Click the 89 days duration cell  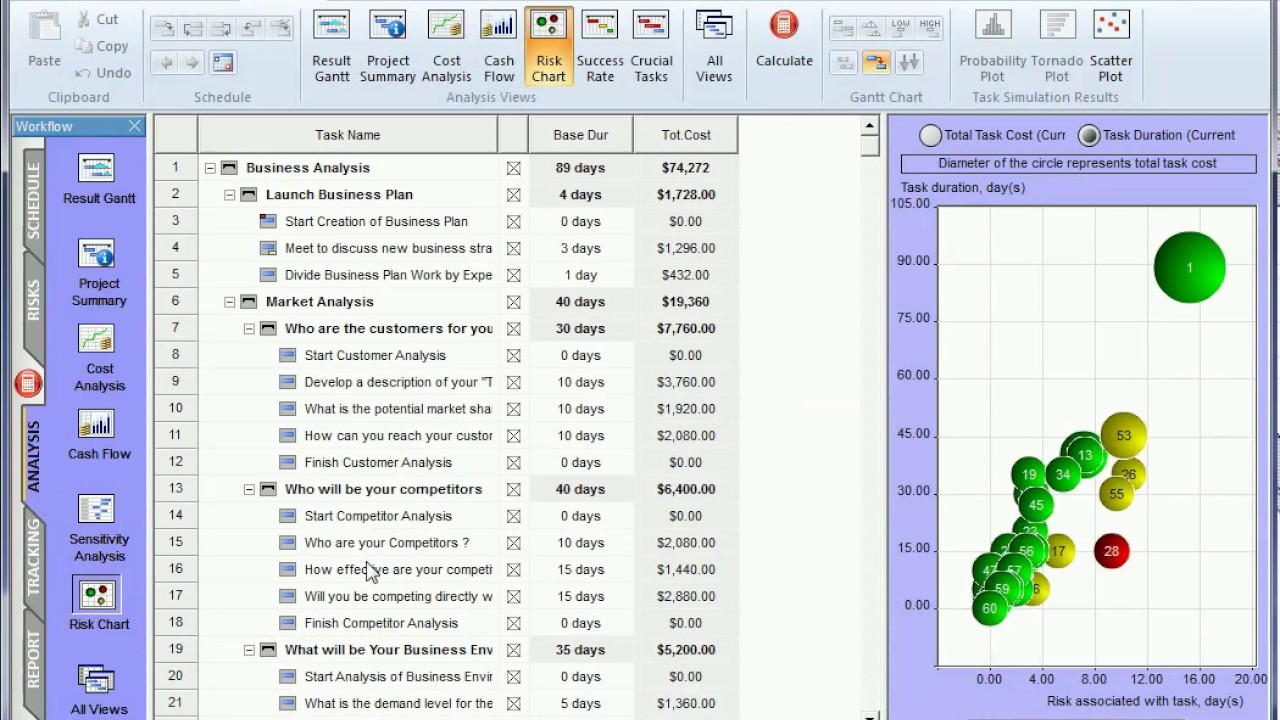(581, 168)
